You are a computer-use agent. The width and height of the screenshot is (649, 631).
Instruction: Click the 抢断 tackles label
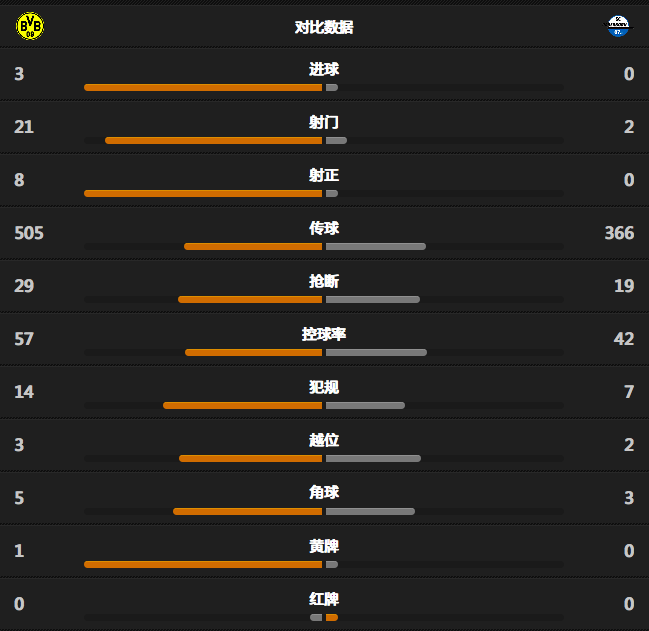(x=324, y=281)
